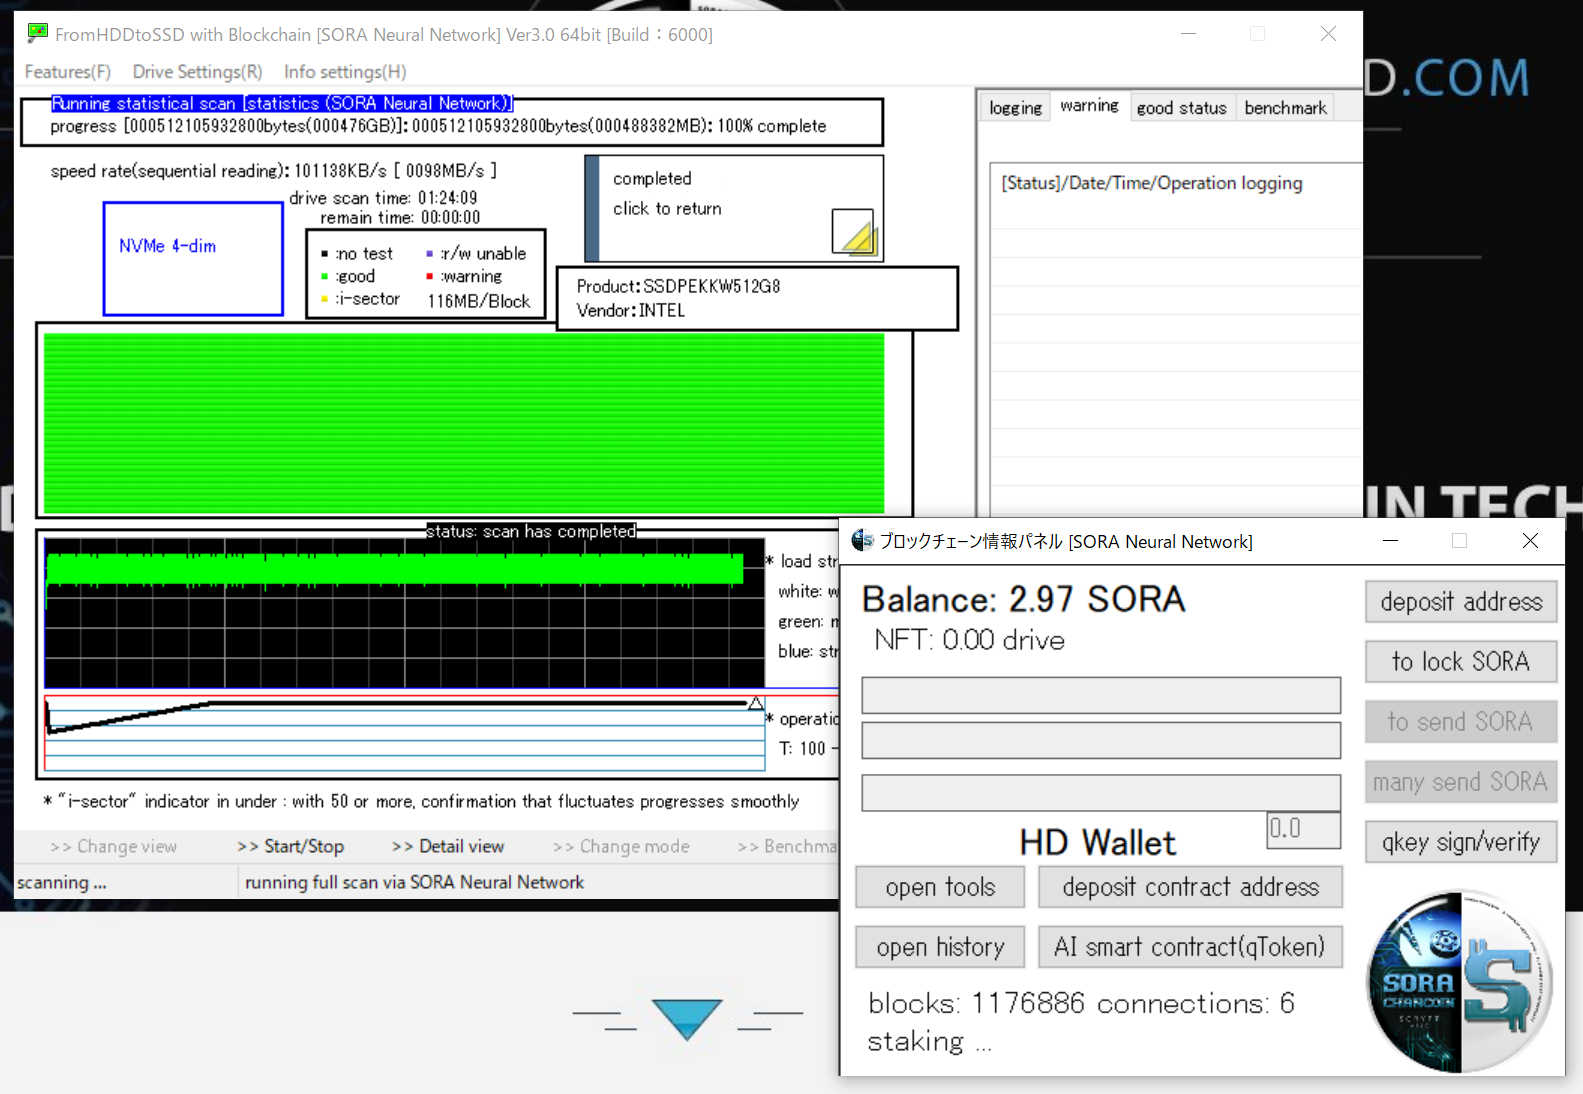
Task: Switch to the logging tab
Action: point(1015,108)
